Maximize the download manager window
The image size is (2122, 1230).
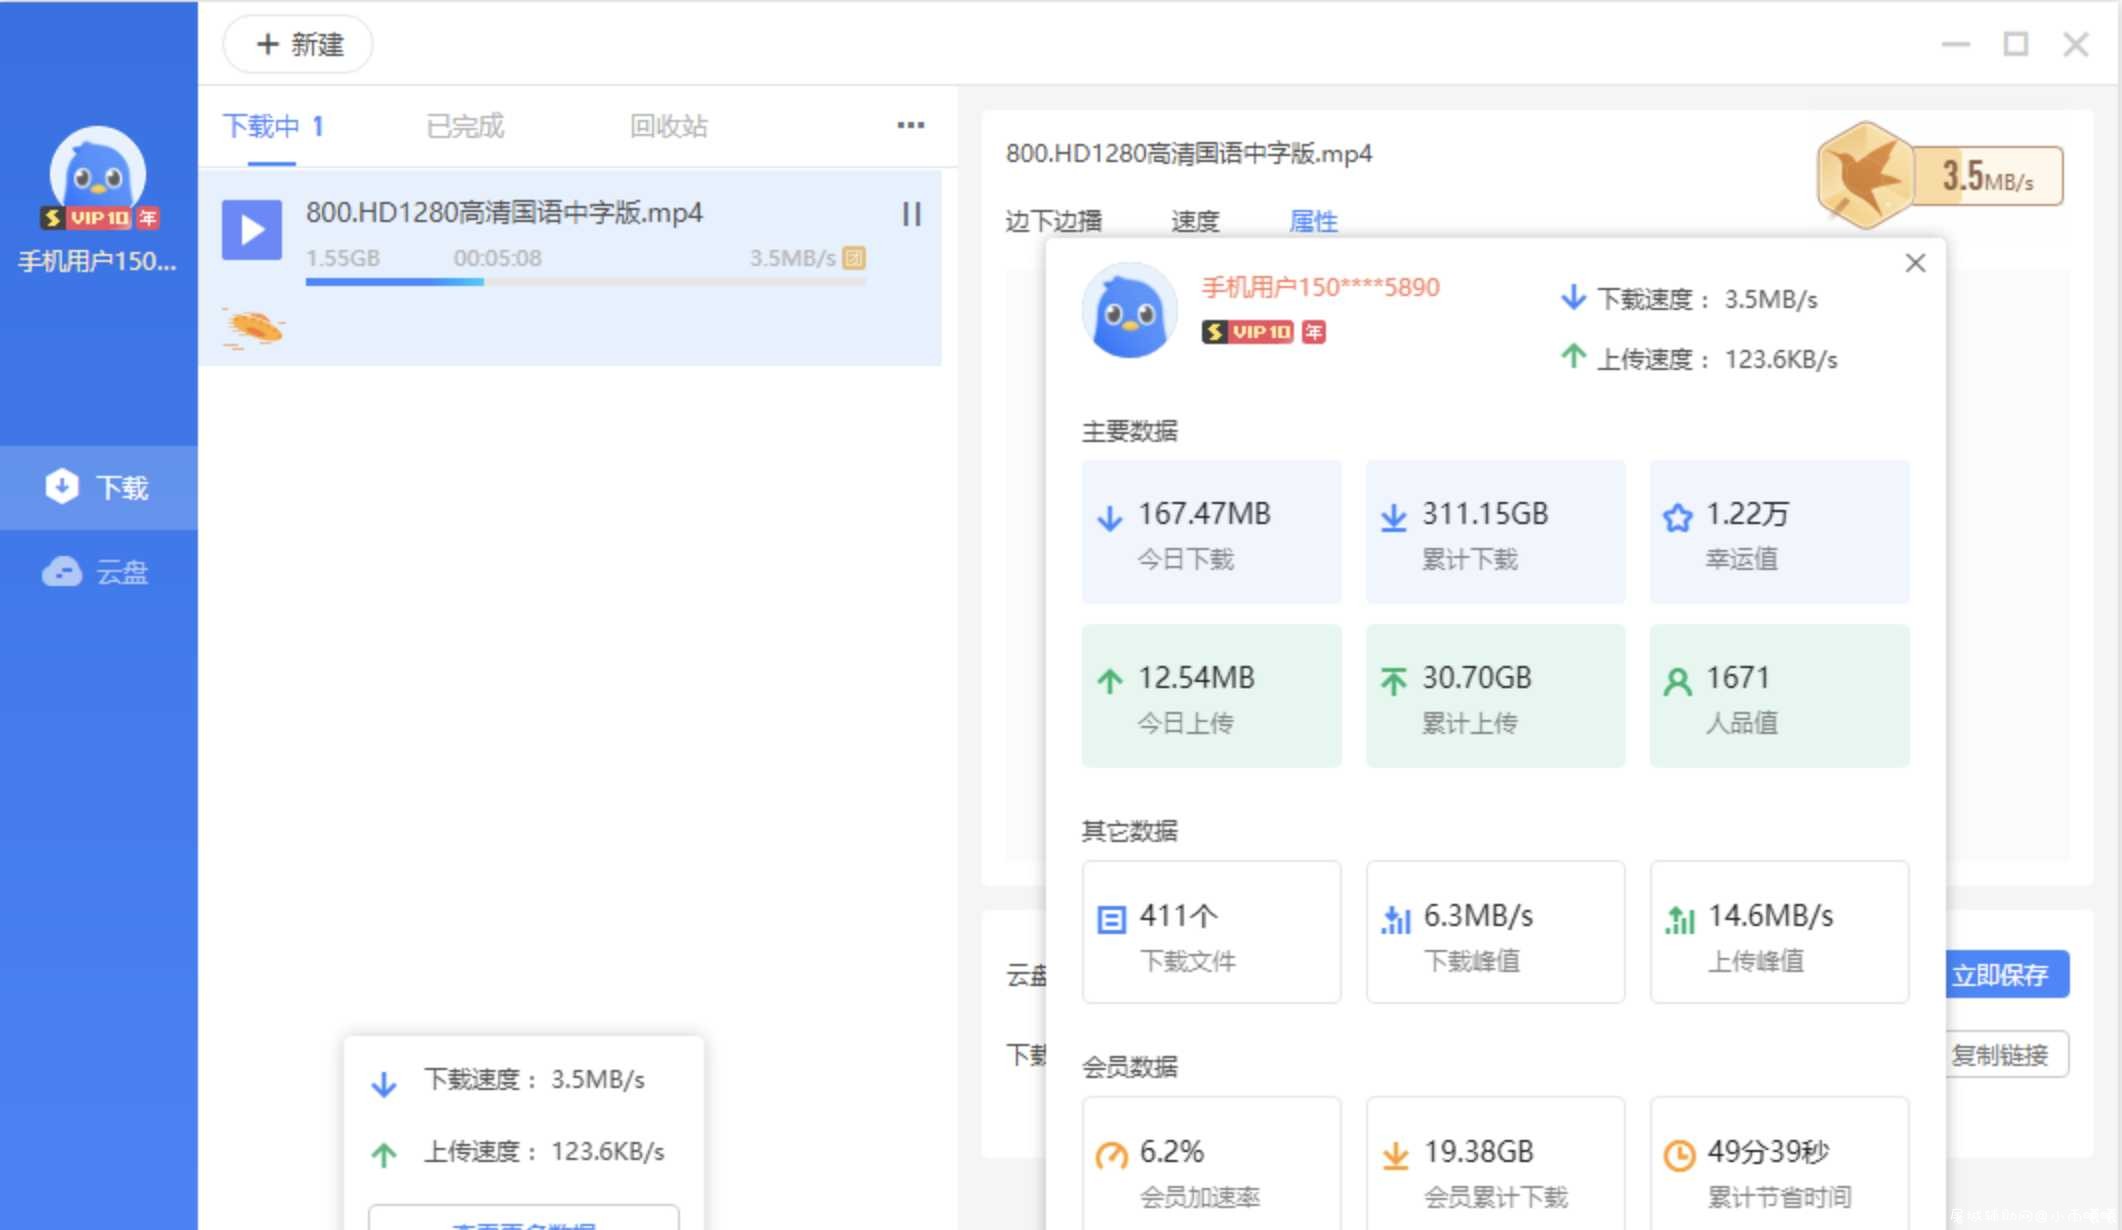(2016, 44)
